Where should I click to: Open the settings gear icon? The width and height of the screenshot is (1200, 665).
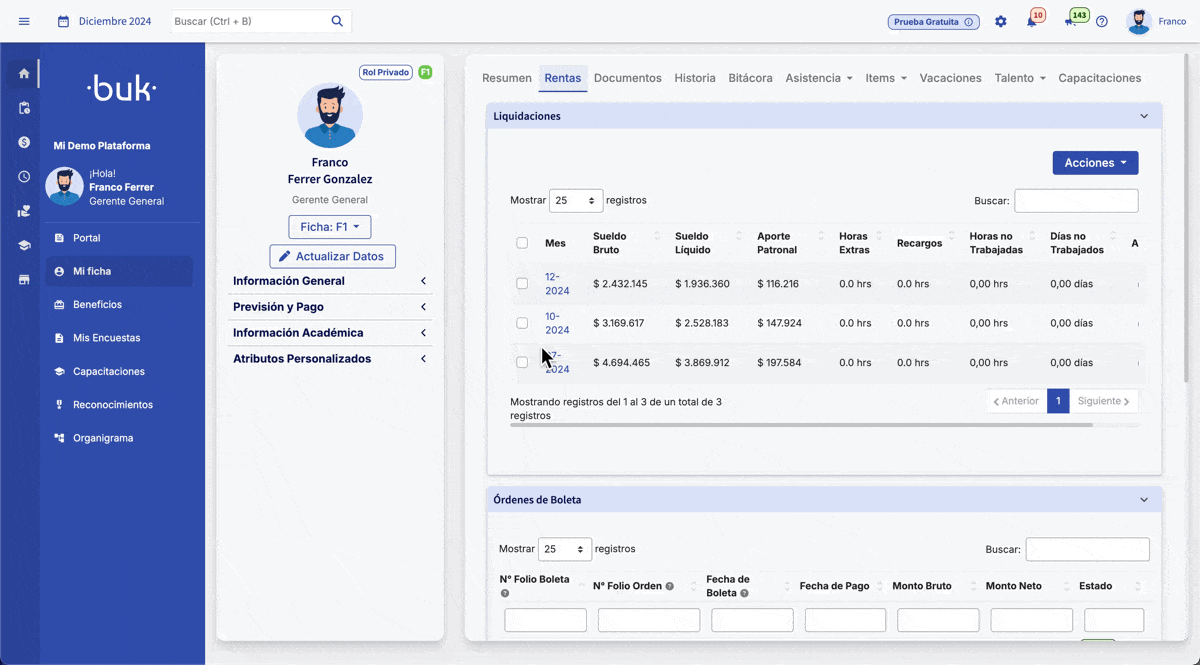point(1001,21)
